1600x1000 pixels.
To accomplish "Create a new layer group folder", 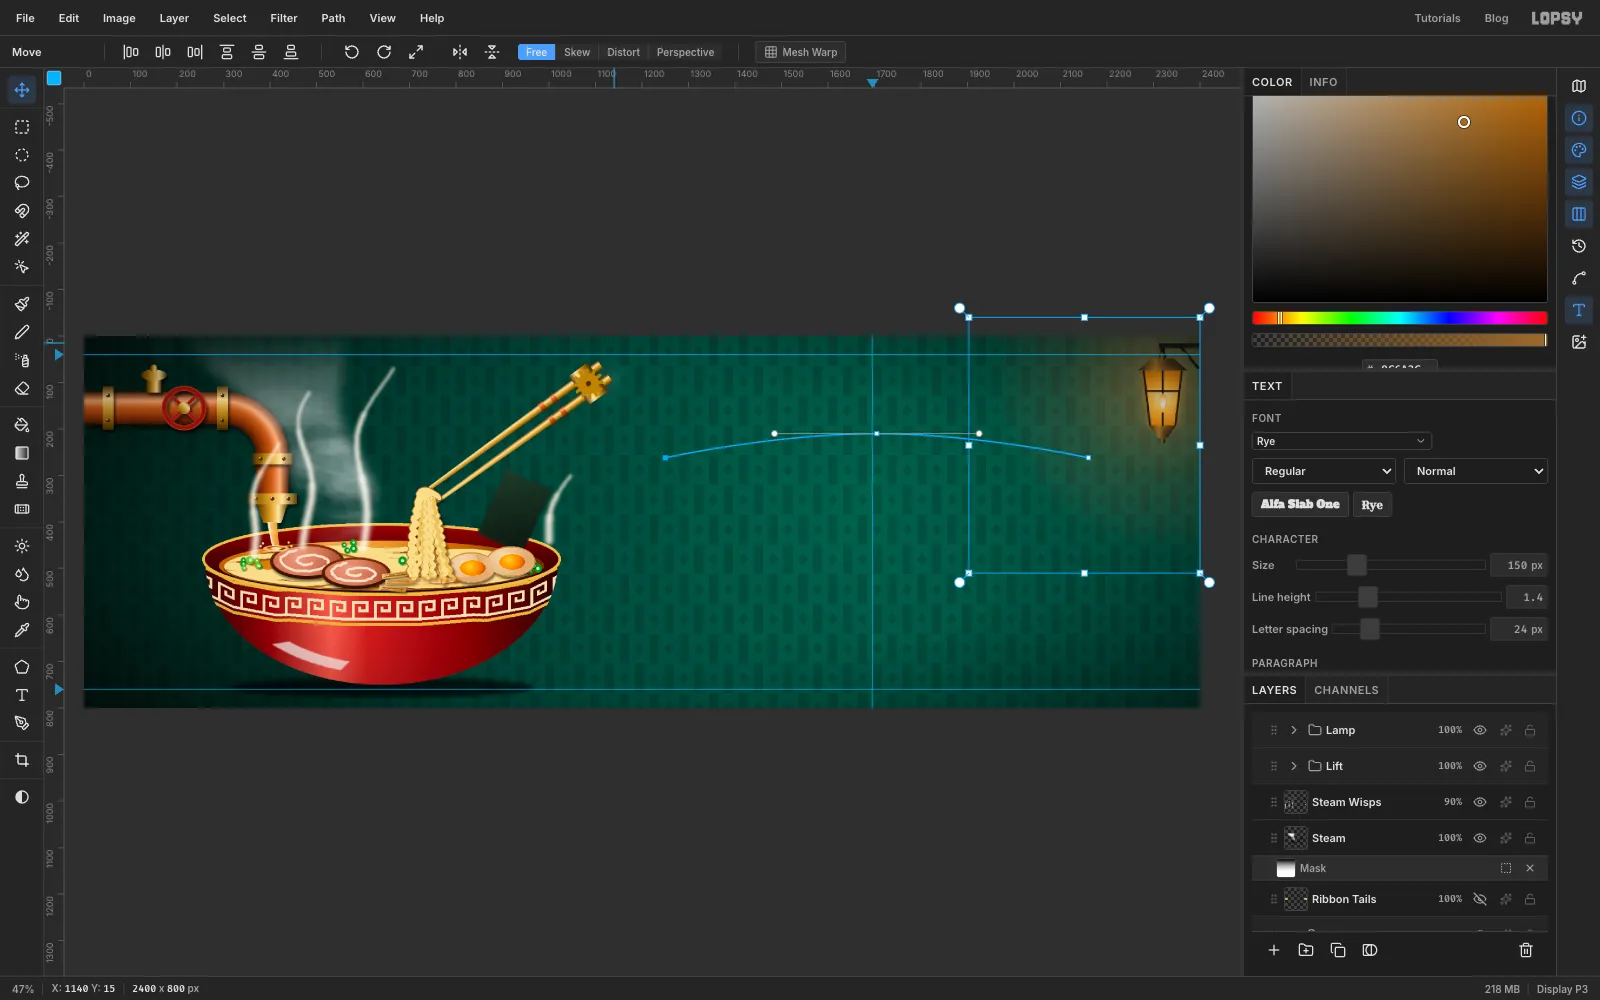I will (x=1306, y=950).
